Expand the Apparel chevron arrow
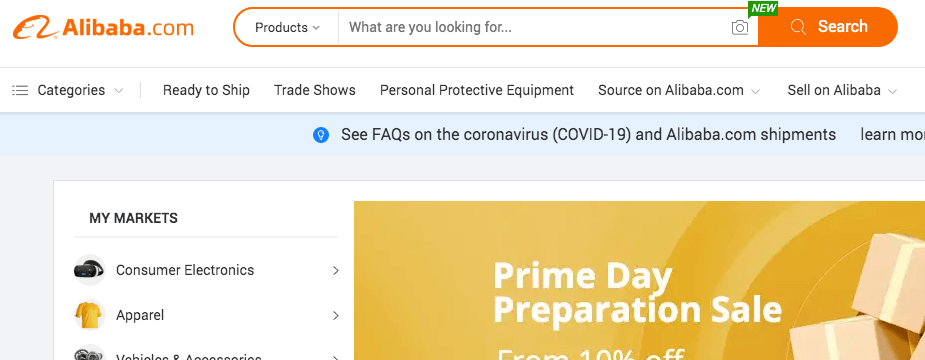Viewport: 925px width, 360px height. pyautogui.click(x=336, y=316)
